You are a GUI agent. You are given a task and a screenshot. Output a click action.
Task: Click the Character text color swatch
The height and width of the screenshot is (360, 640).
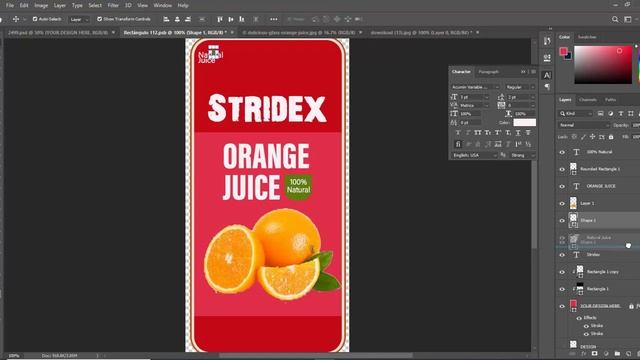[x=524, y=122]
